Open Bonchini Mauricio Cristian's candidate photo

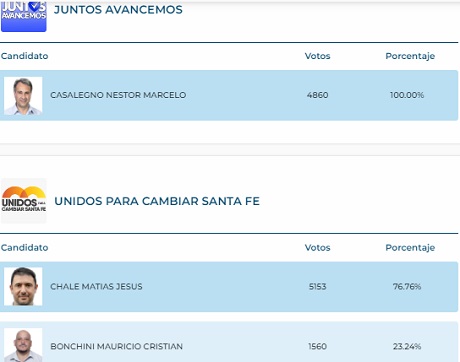coord(23,345)
